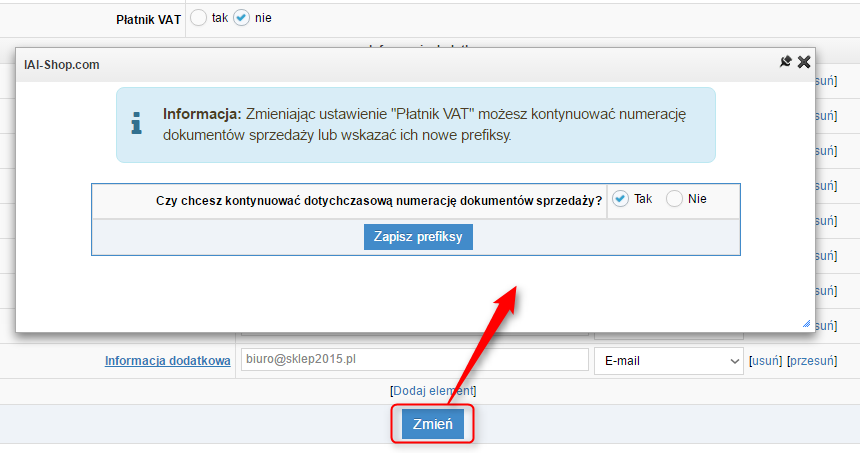Click przesuń link in E-mail row
The width and height of the screenshot is (860, 453).
point(812,361)
